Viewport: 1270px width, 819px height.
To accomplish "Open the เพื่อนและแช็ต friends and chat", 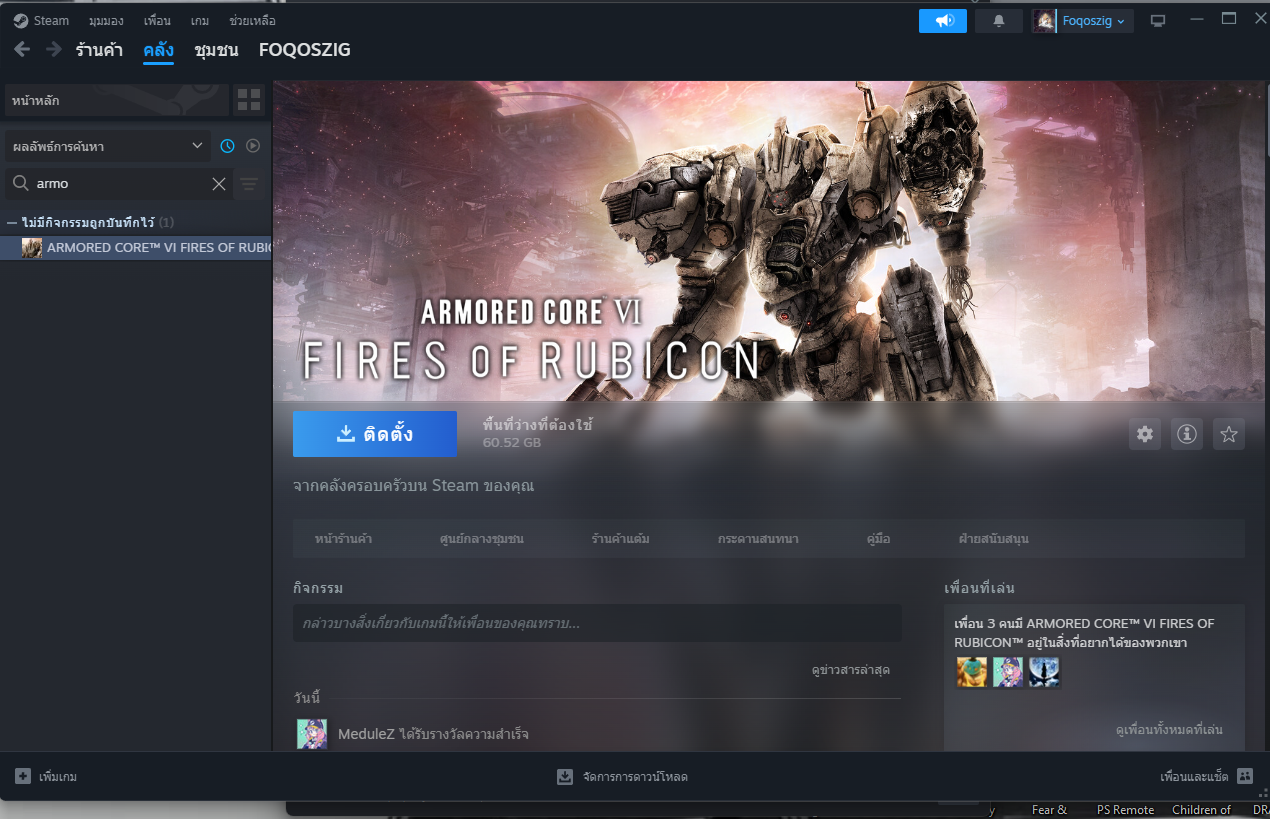I will (1206, 776).
